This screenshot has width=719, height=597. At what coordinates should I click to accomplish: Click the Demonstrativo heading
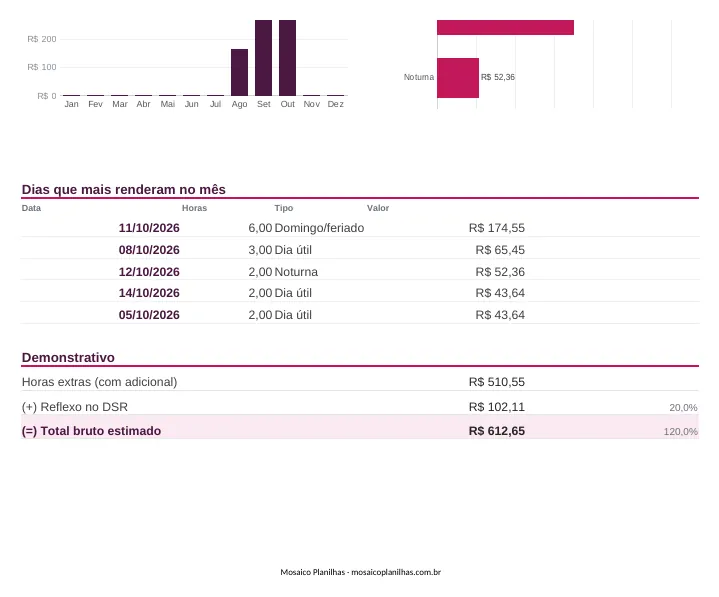pyautogui.click(x=68, y=358)
